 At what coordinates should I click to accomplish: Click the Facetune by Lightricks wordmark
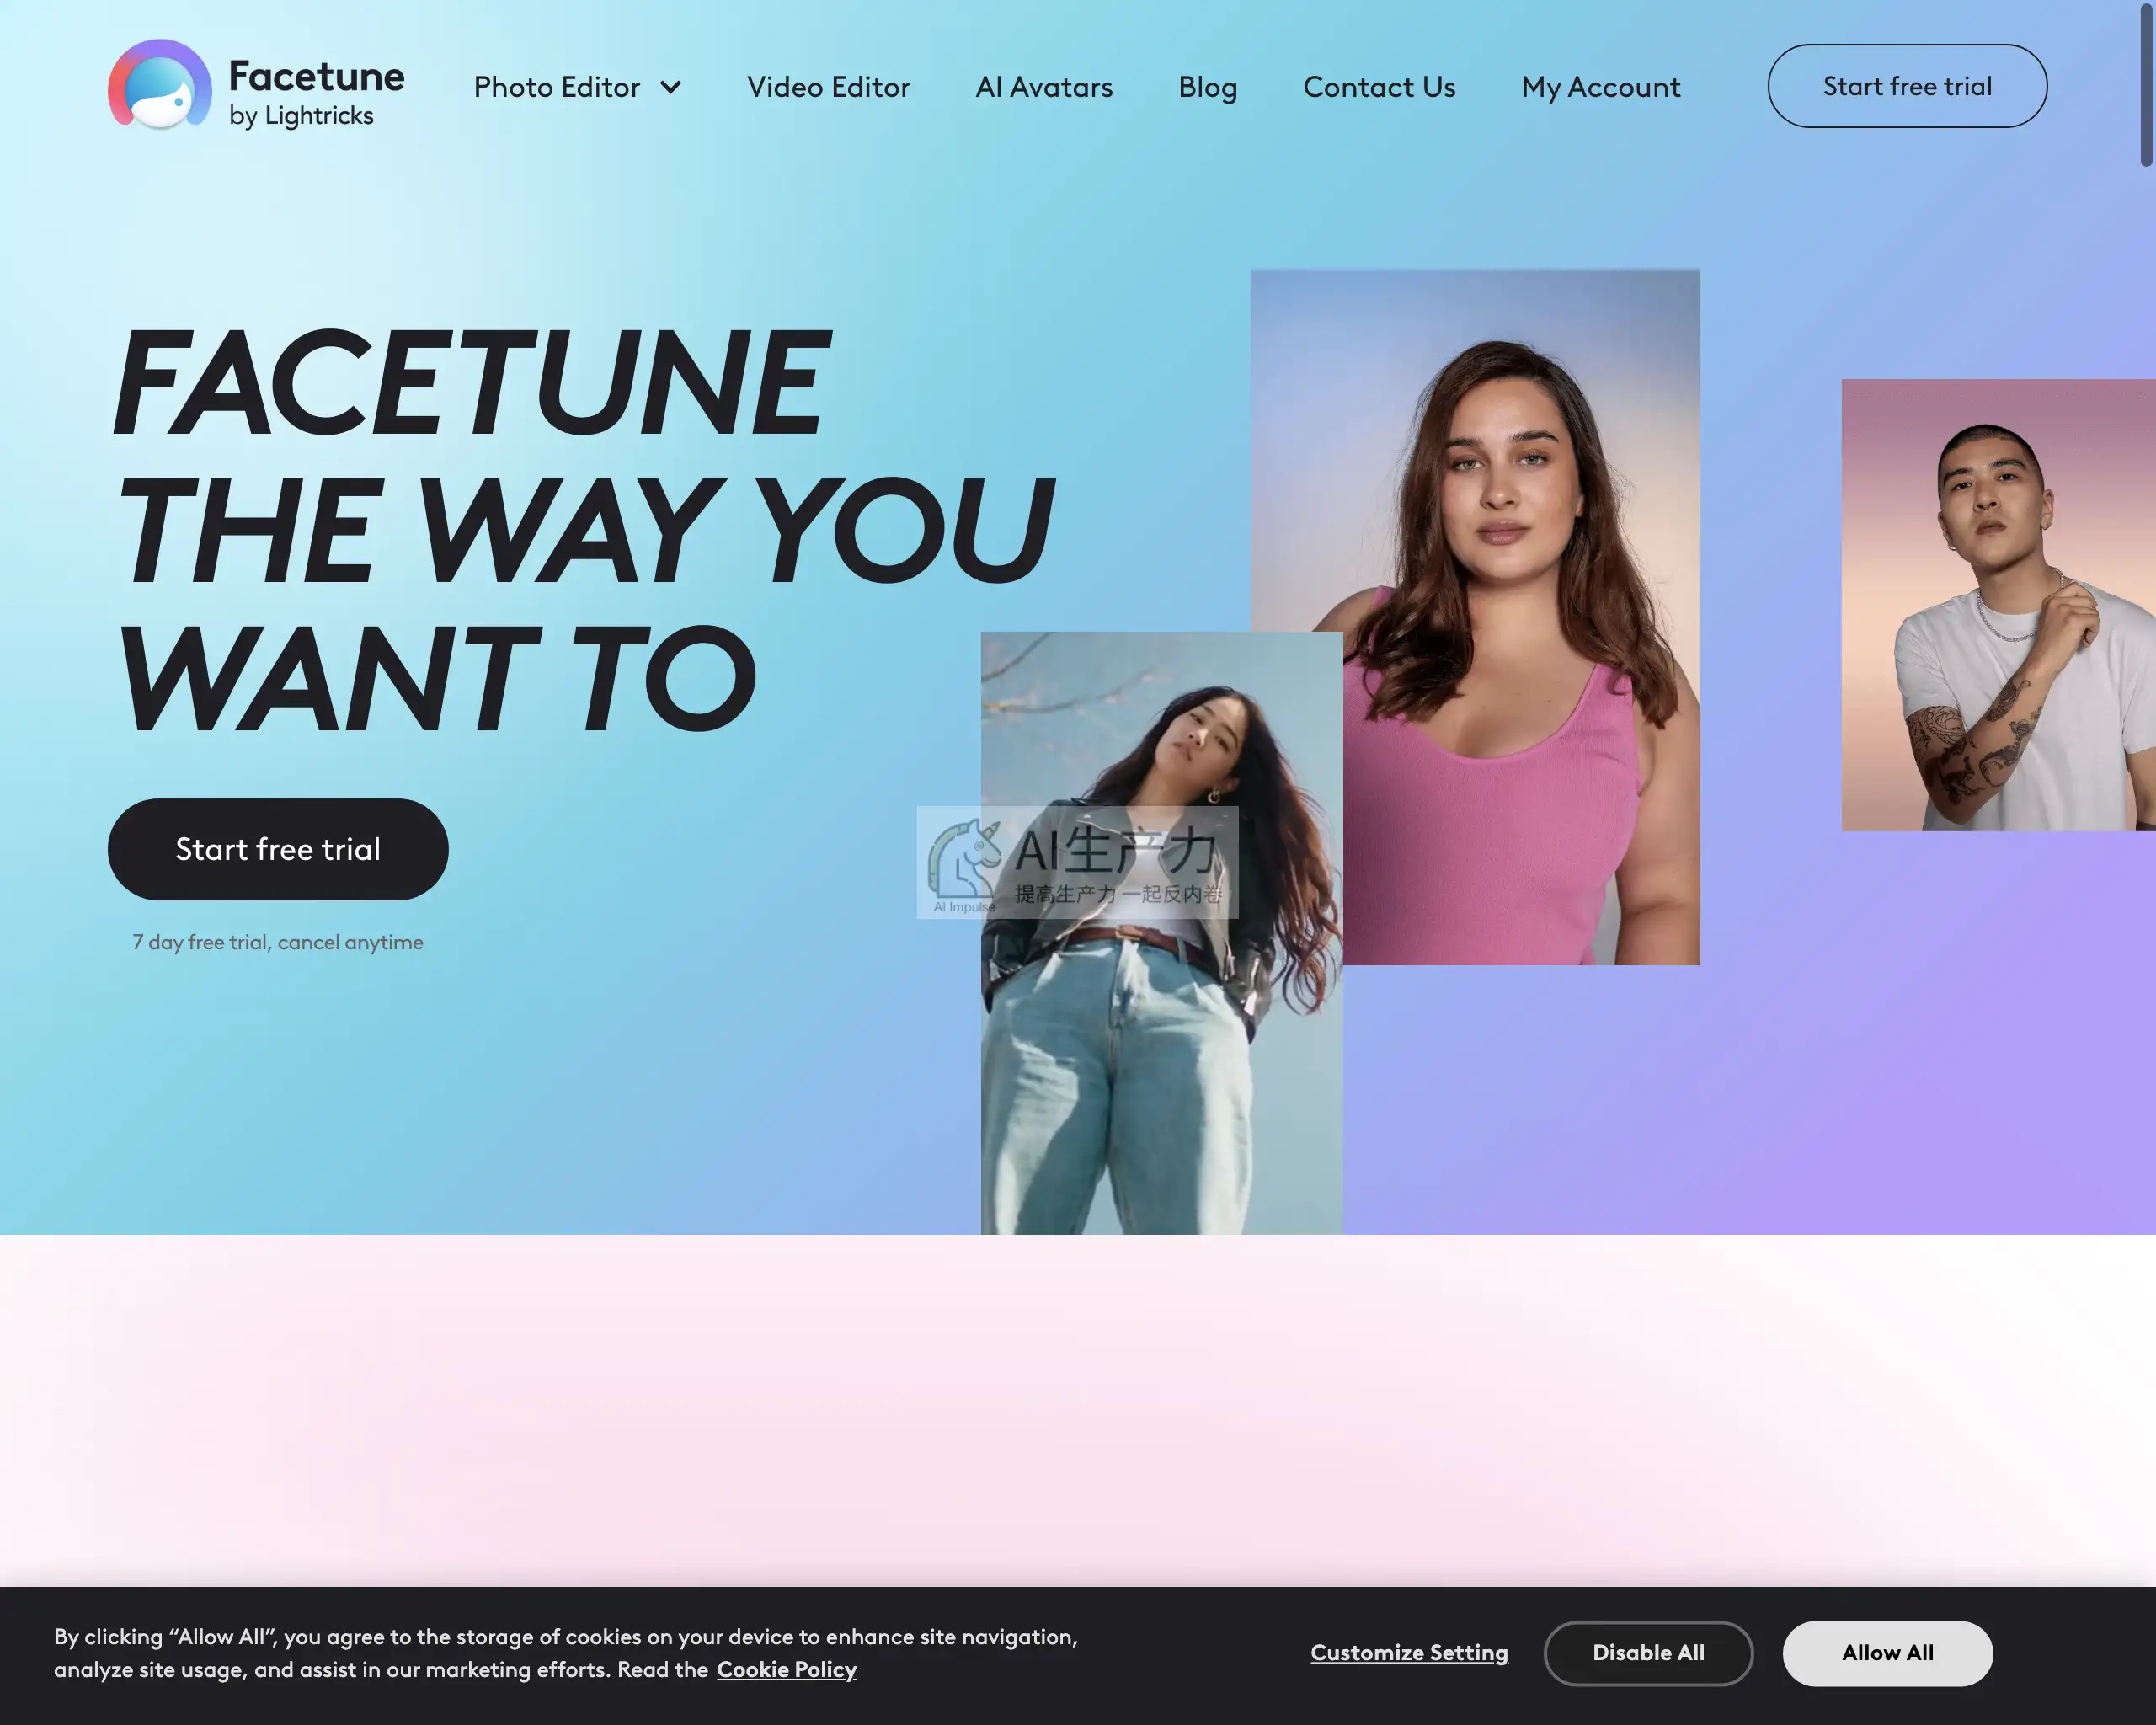316,92
